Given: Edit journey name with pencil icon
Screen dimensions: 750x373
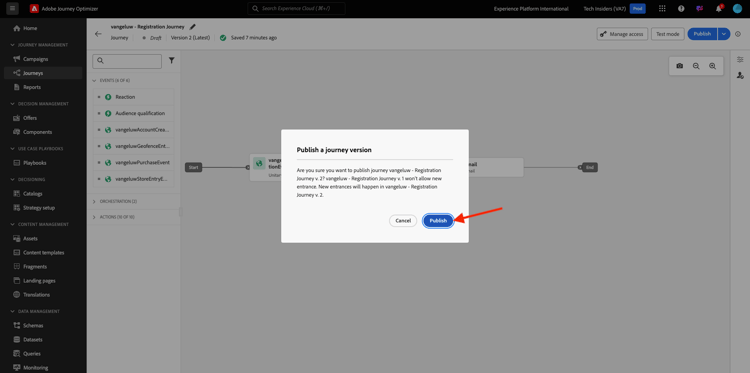Looking at the screenshot, I should [x=193, y=27].
